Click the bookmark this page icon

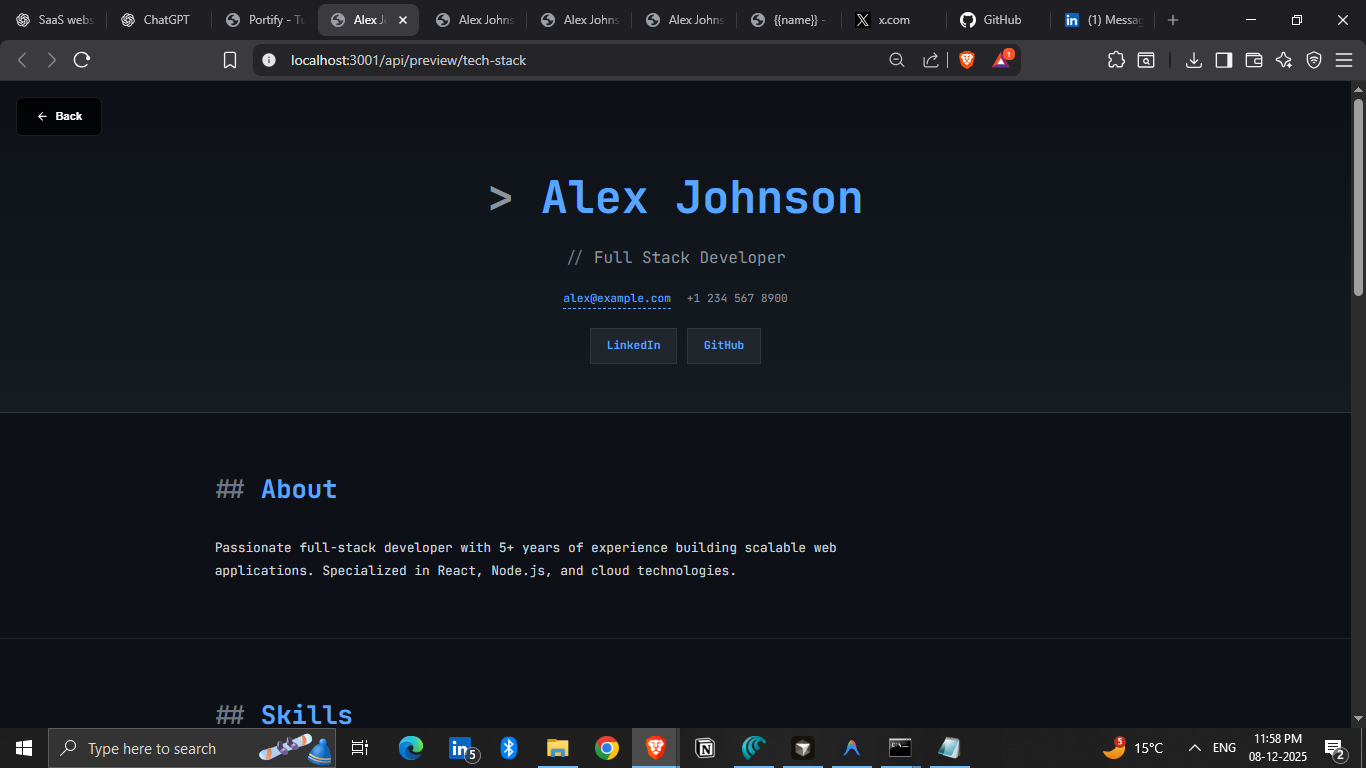click(x=230, y=60)
